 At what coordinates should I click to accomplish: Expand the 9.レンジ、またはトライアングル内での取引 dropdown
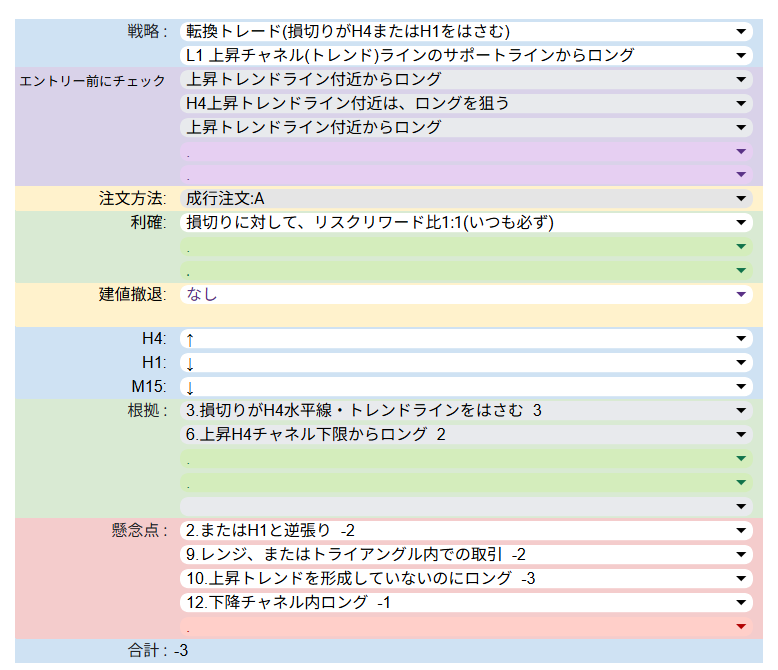pyautogui.click(x=466, y=554)
